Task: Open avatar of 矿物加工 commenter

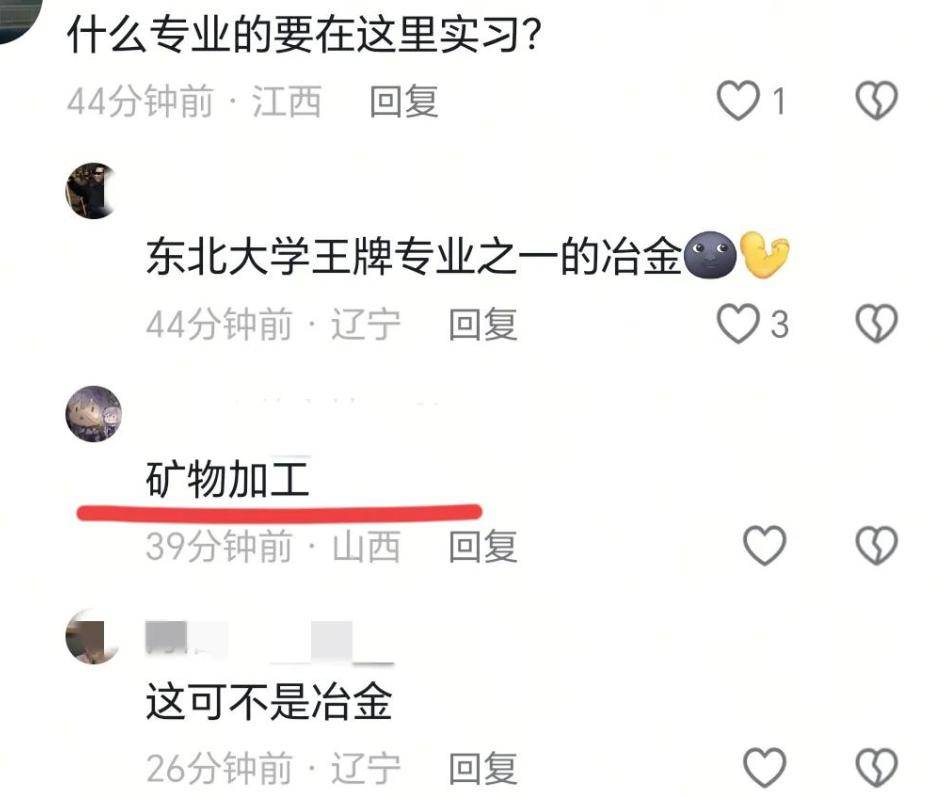Action: pyautogui.click(x=93, y=414)
